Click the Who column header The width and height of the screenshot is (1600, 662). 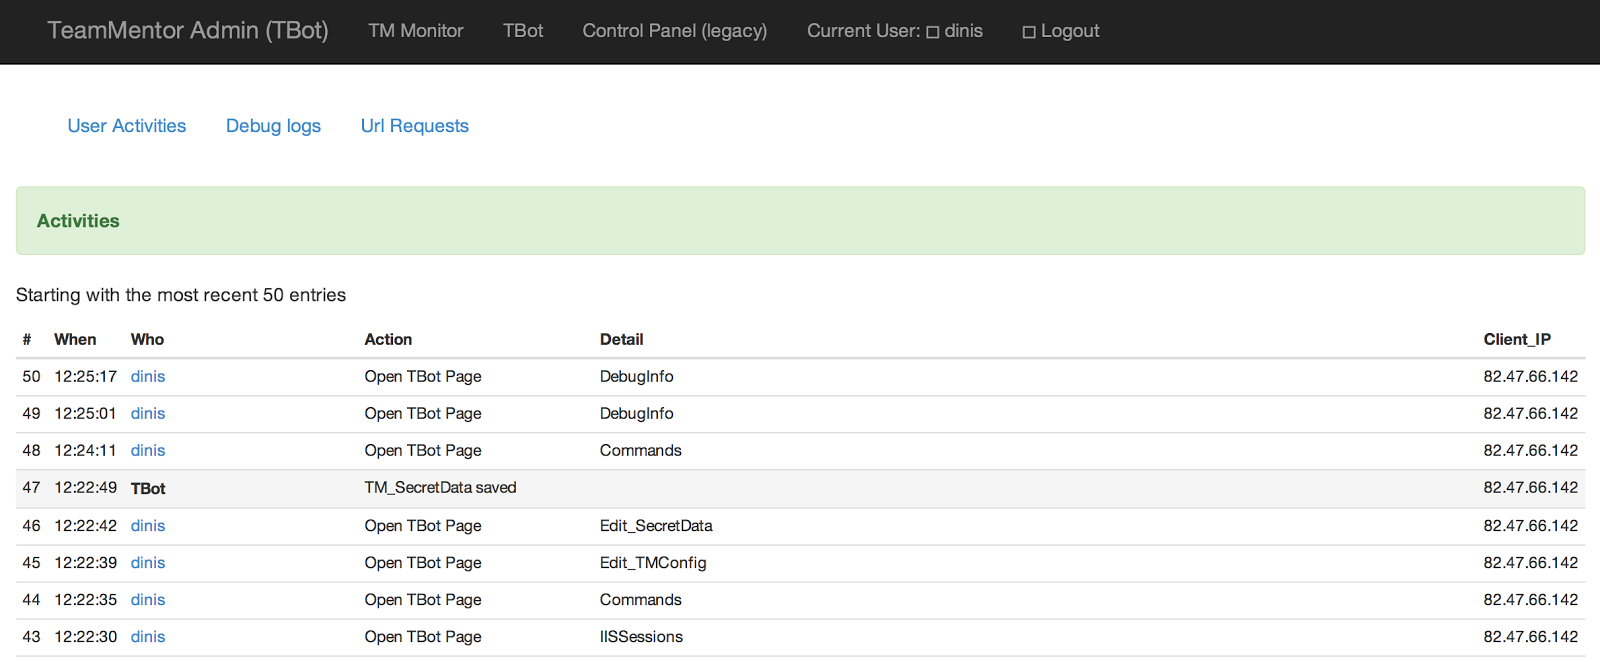(147, 340)
